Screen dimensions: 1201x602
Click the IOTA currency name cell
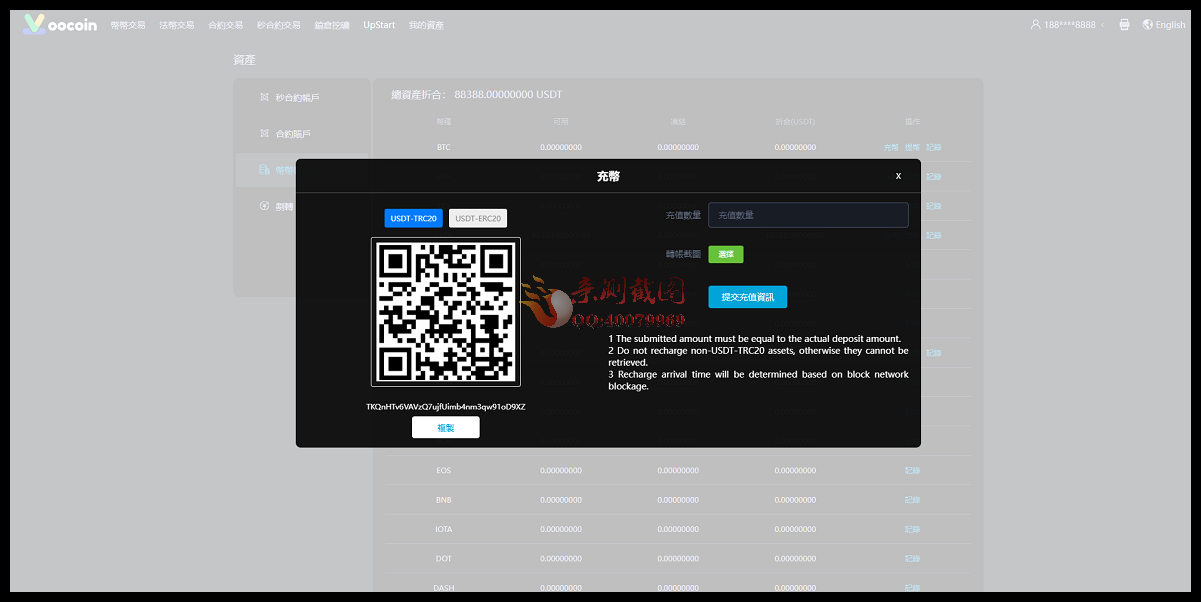coord(444,529)
